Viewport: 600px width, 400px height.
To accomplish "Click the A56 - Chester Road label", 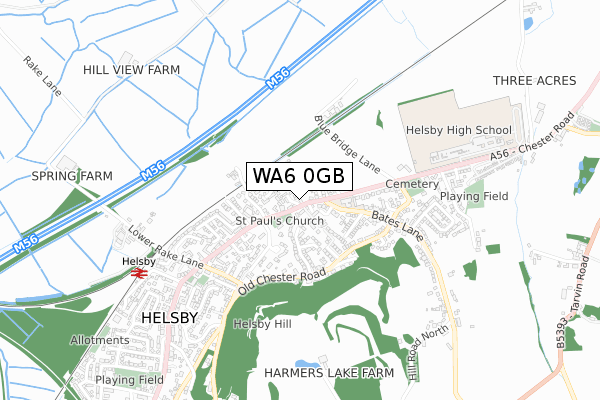I will [x=533, y=136].
